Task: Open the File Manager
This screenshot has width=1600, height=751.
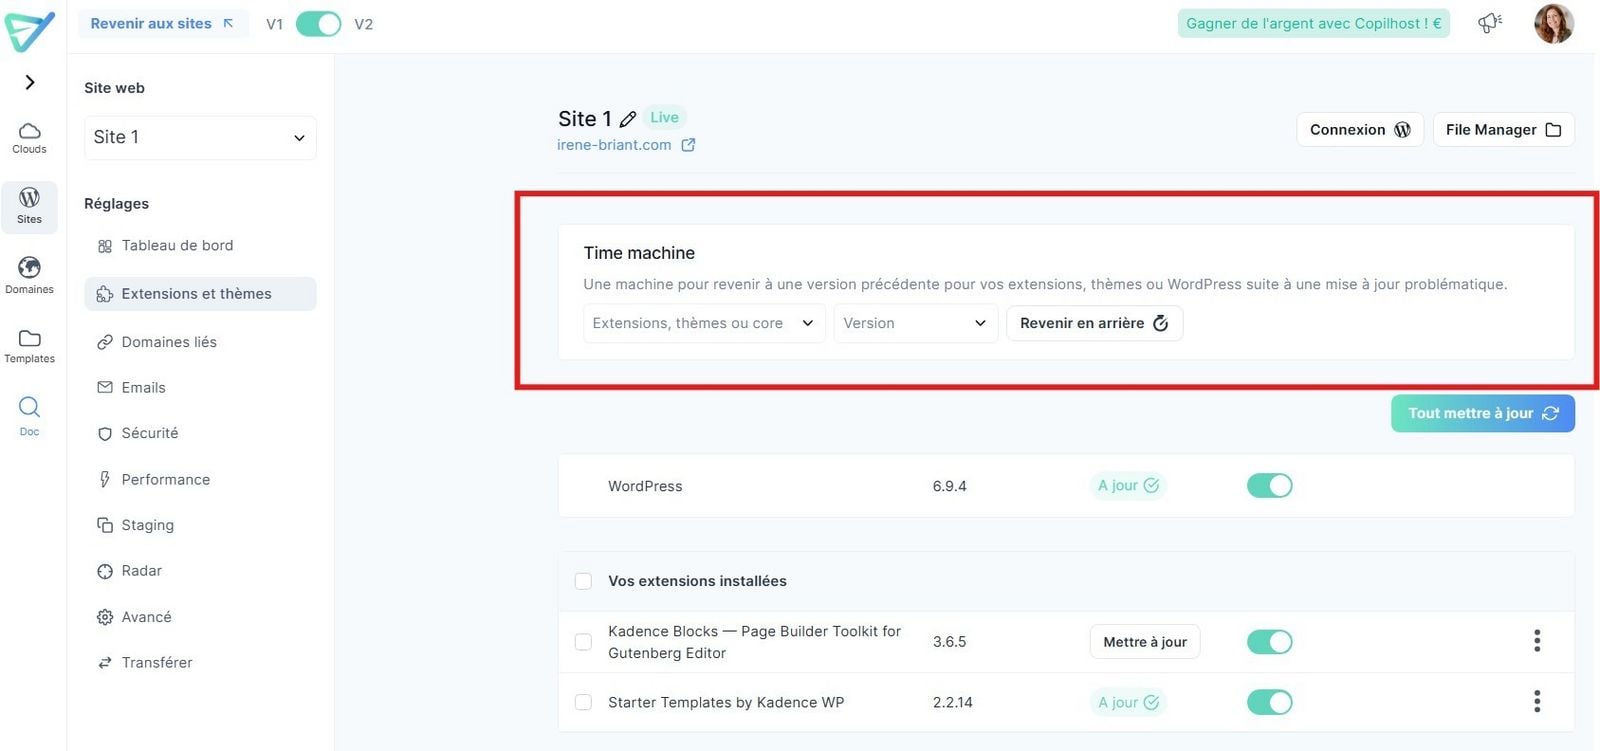Action: [x=1503, y=130]
